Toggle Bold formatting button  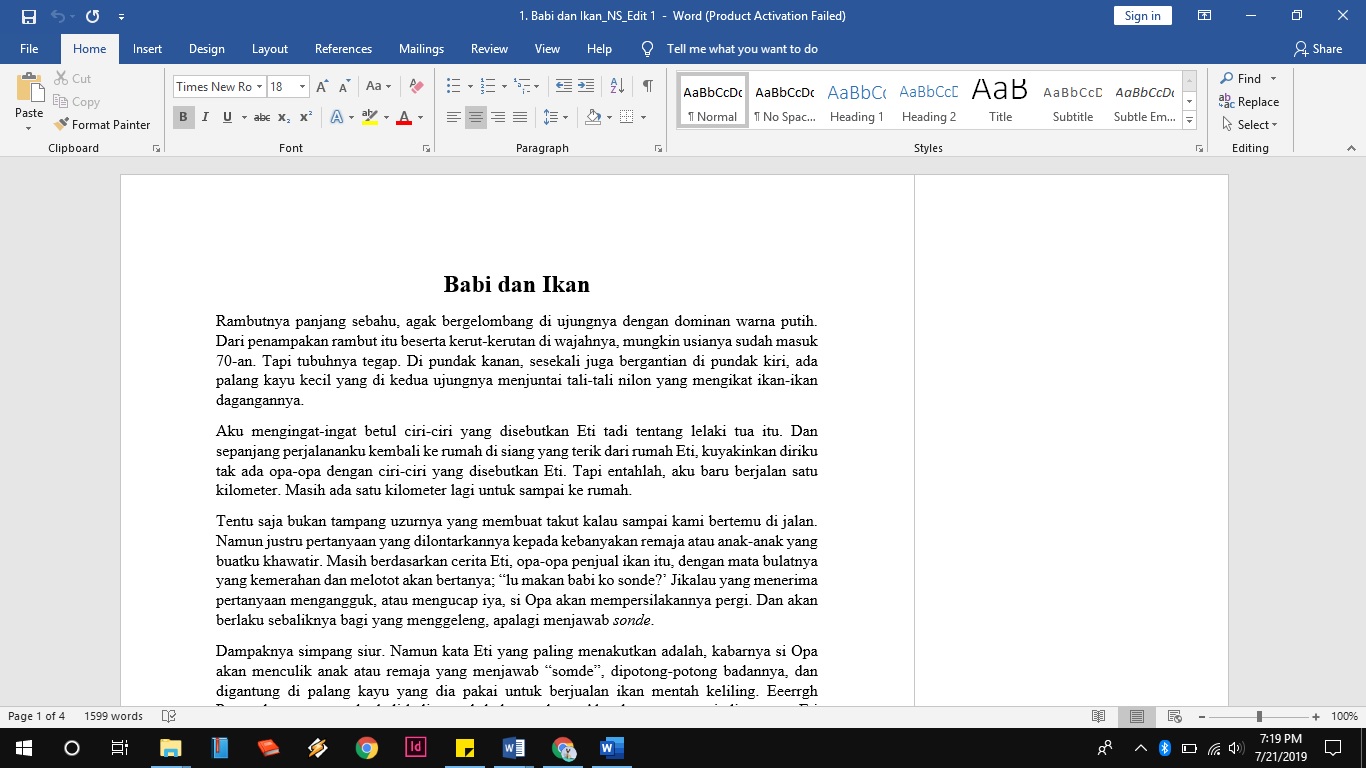(x=183, y=117)
